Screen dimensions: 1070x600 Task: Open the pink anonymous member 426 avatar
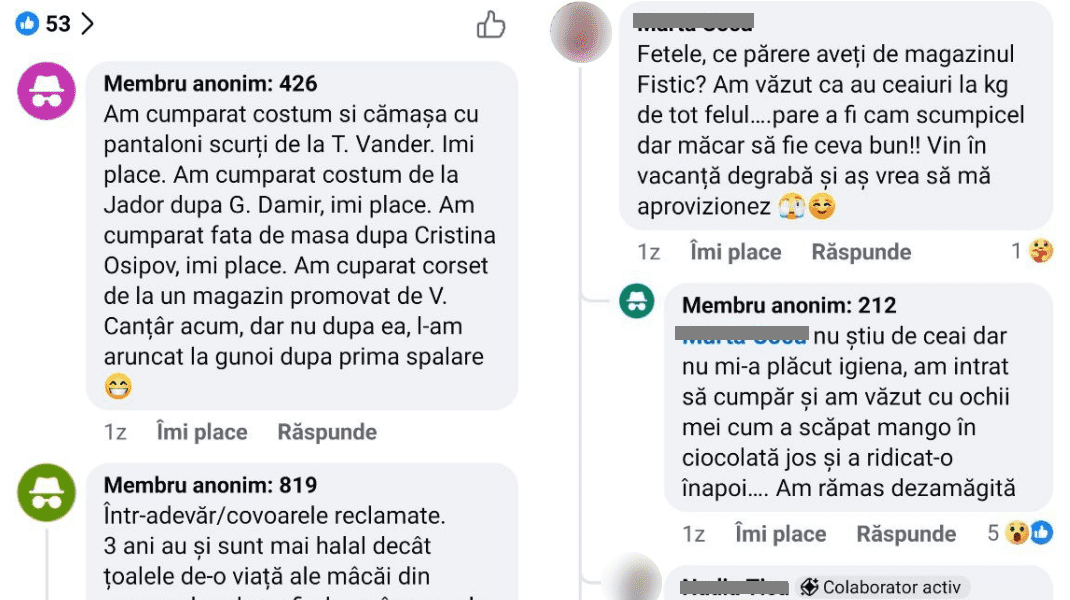tap(46, 91)
